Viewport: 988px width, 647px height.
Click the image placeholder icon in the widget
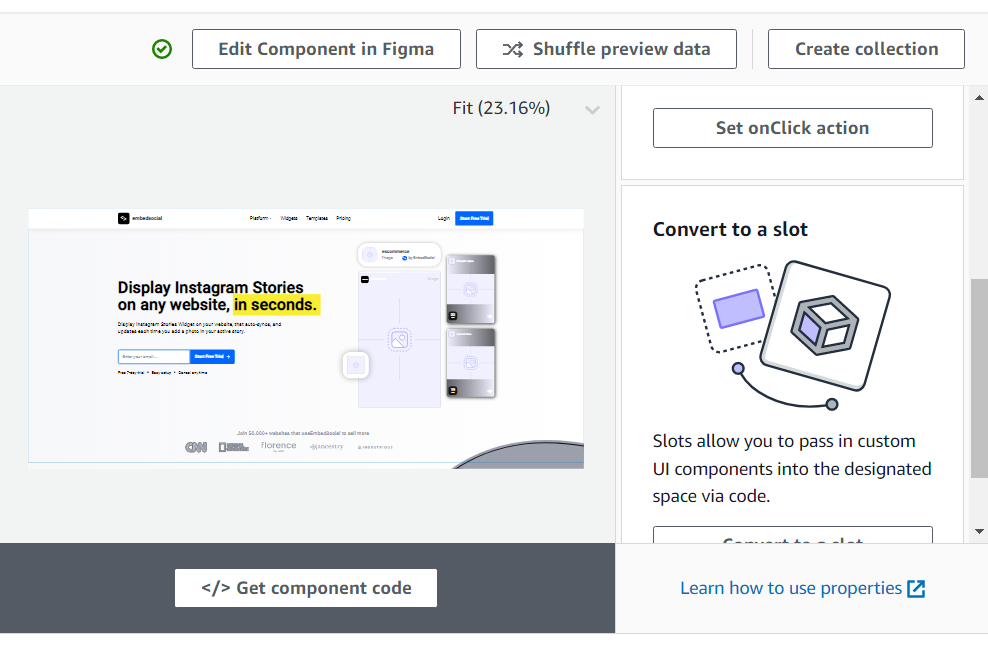(x=398, y=340)
